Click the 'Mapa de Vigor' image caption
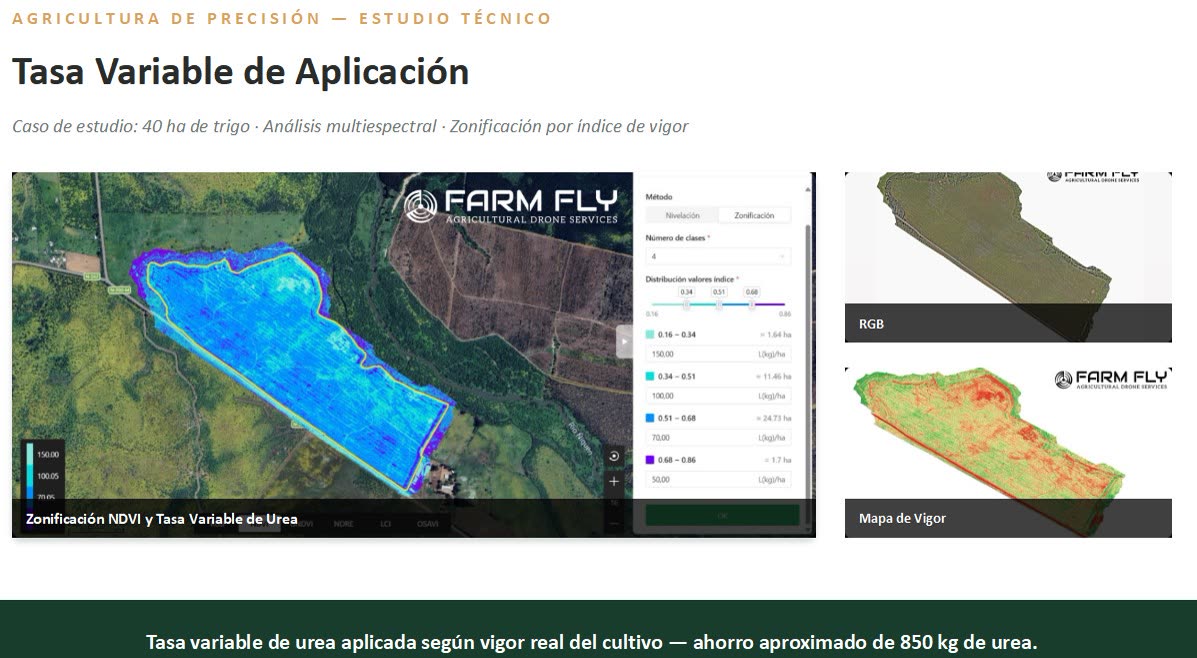This screenshot has width=1197, height=658. (902, 518)
